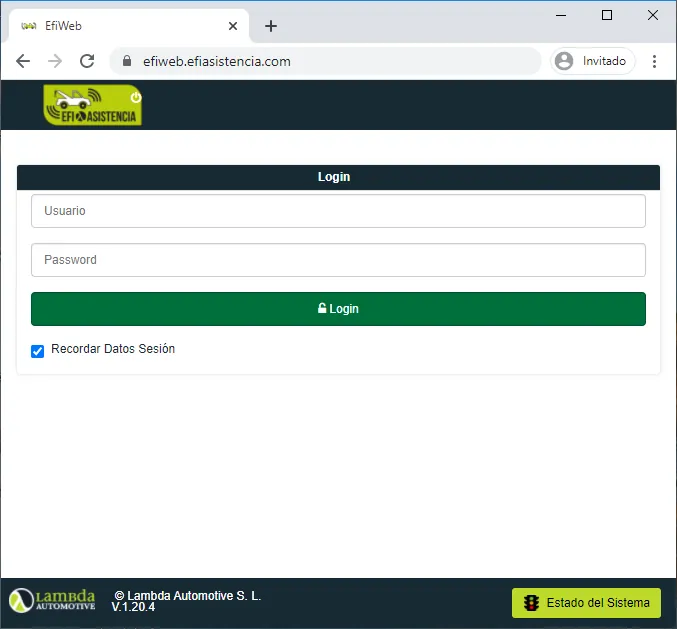Click the browser back arrow
677x629 pixels.
[23, 61]
